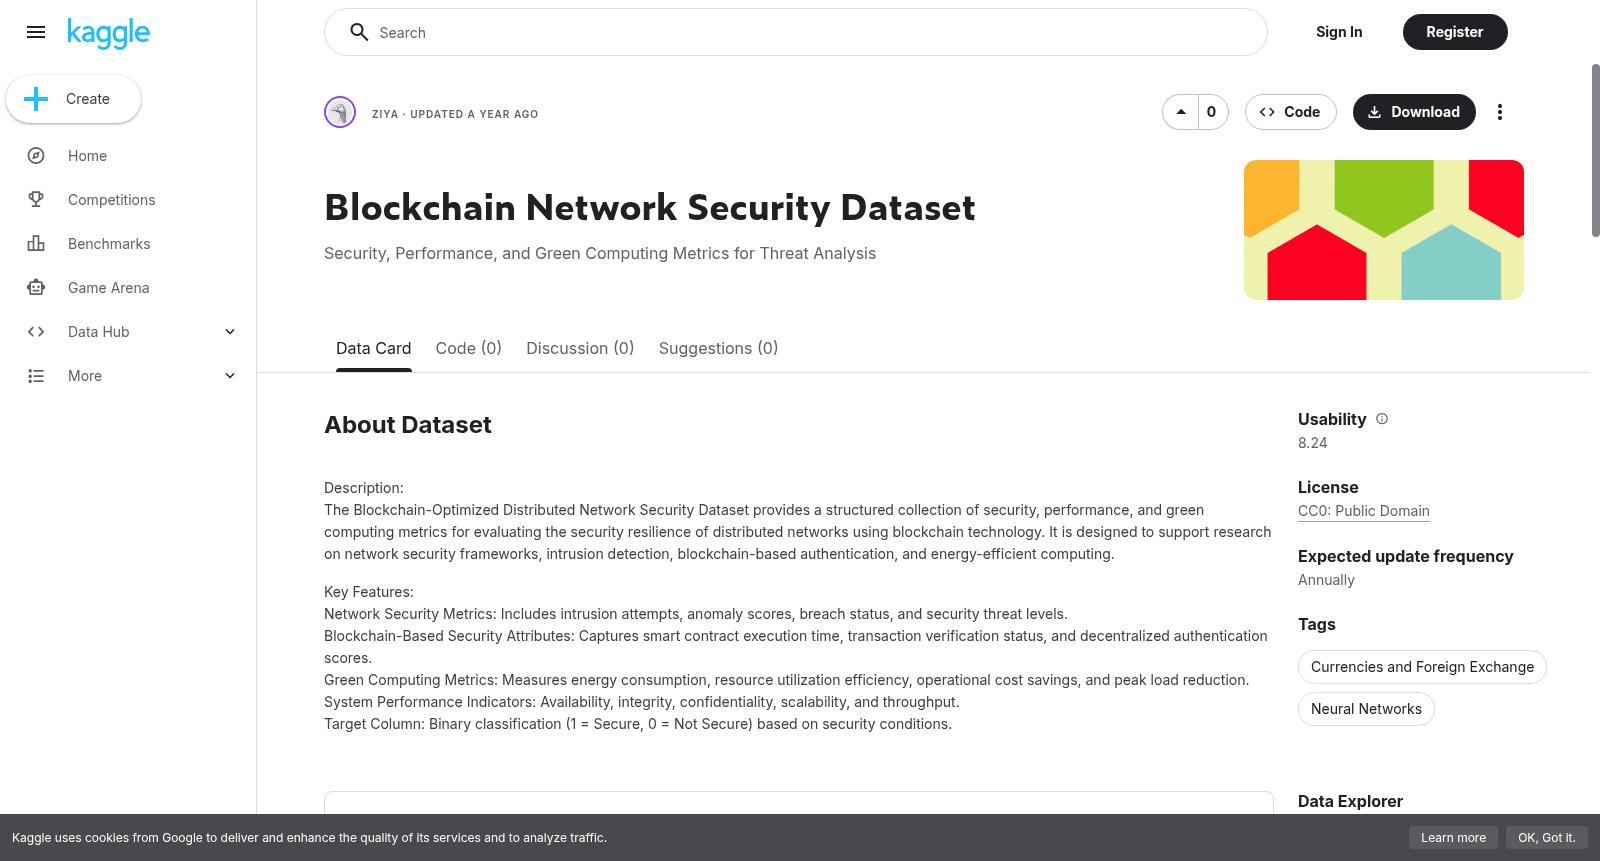
Task: Click into the Search field
Action: click(x=795, y=32)
